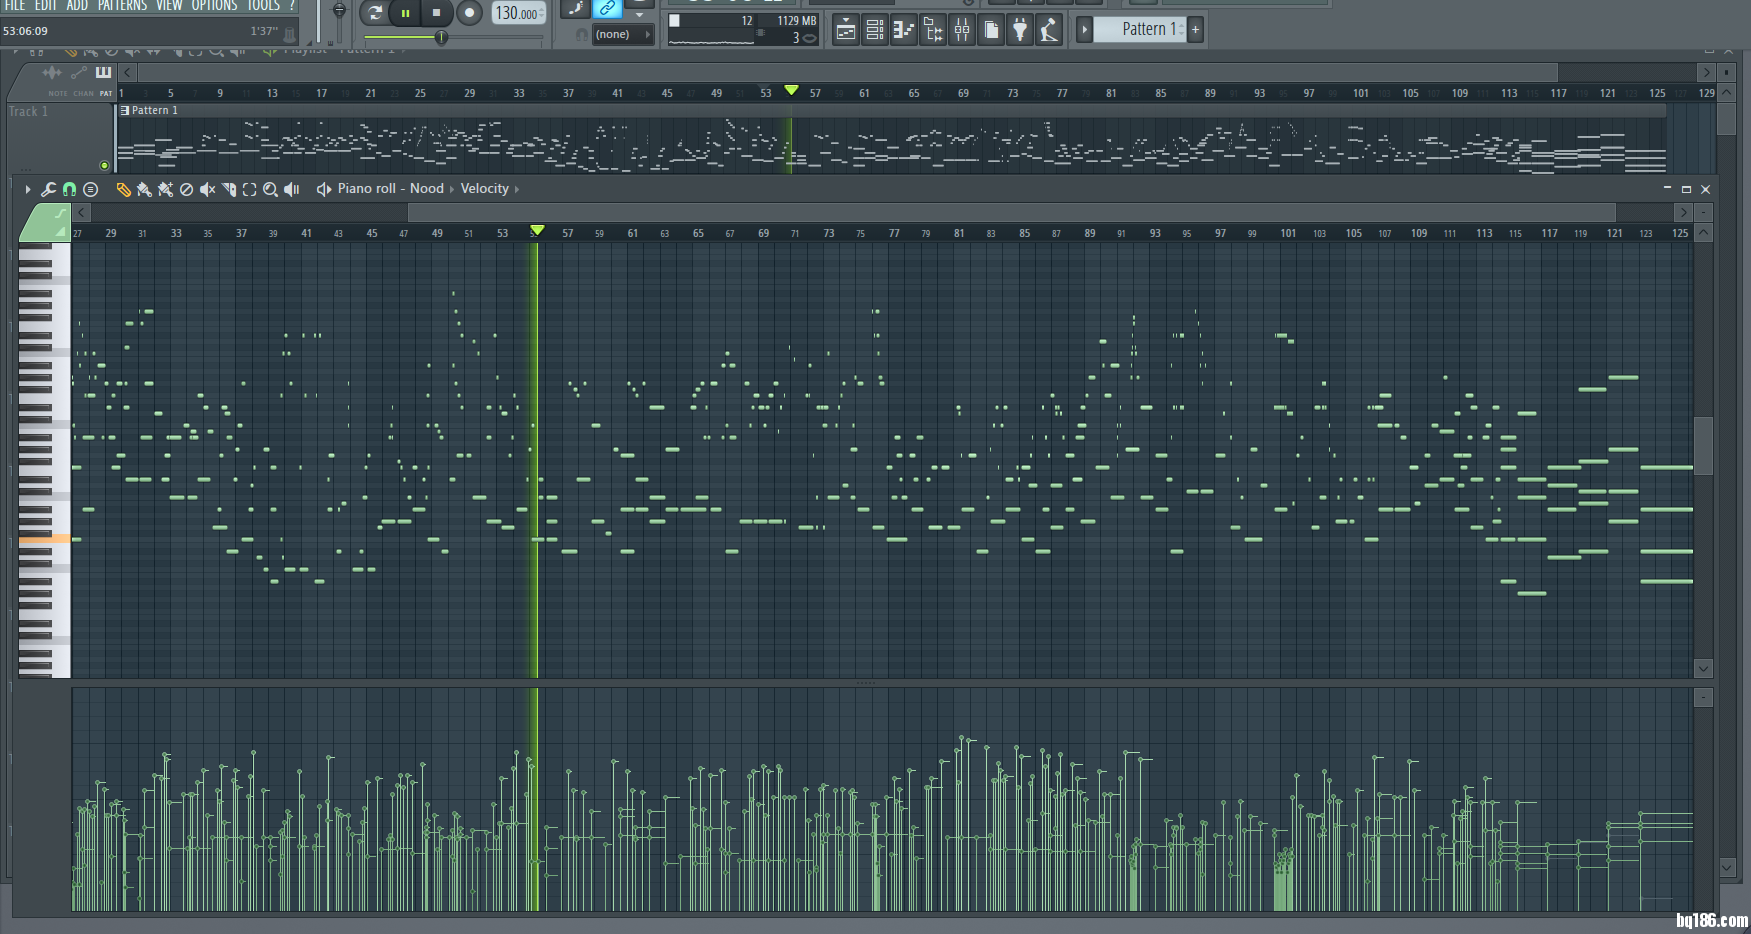This screenshot has height=934, width=1751.
Task: Select Track 1 header in playlist
Action: pyautogui.click(x=60, y=138)
